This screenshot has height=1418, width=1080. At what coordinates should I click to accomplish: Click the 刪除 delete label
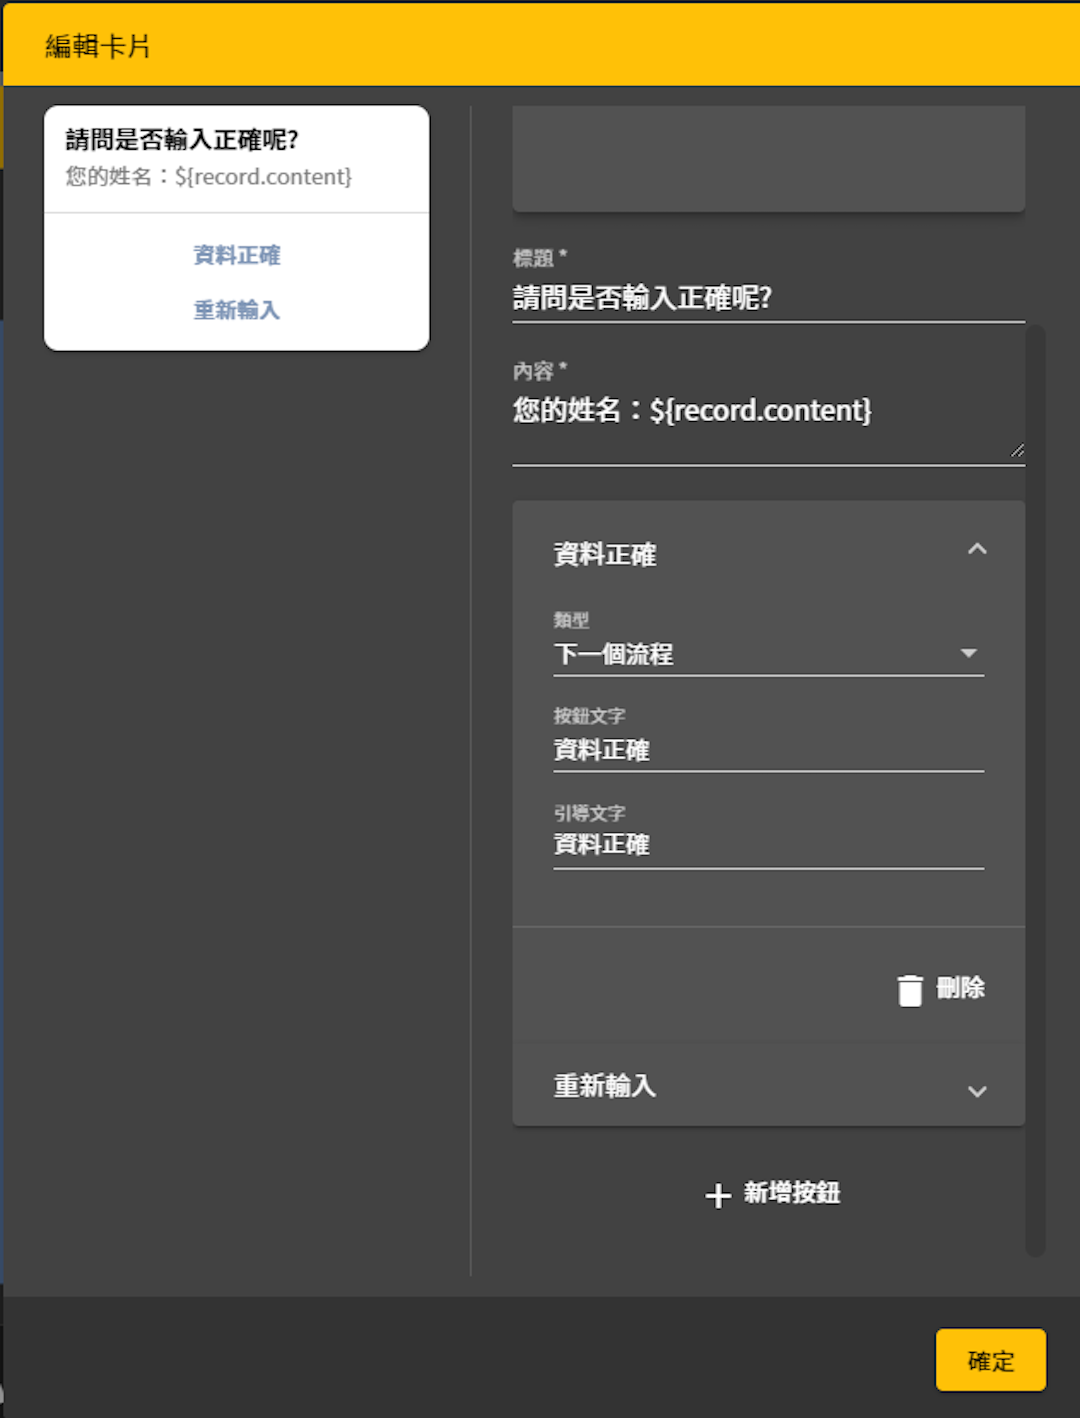pos(960,988)
